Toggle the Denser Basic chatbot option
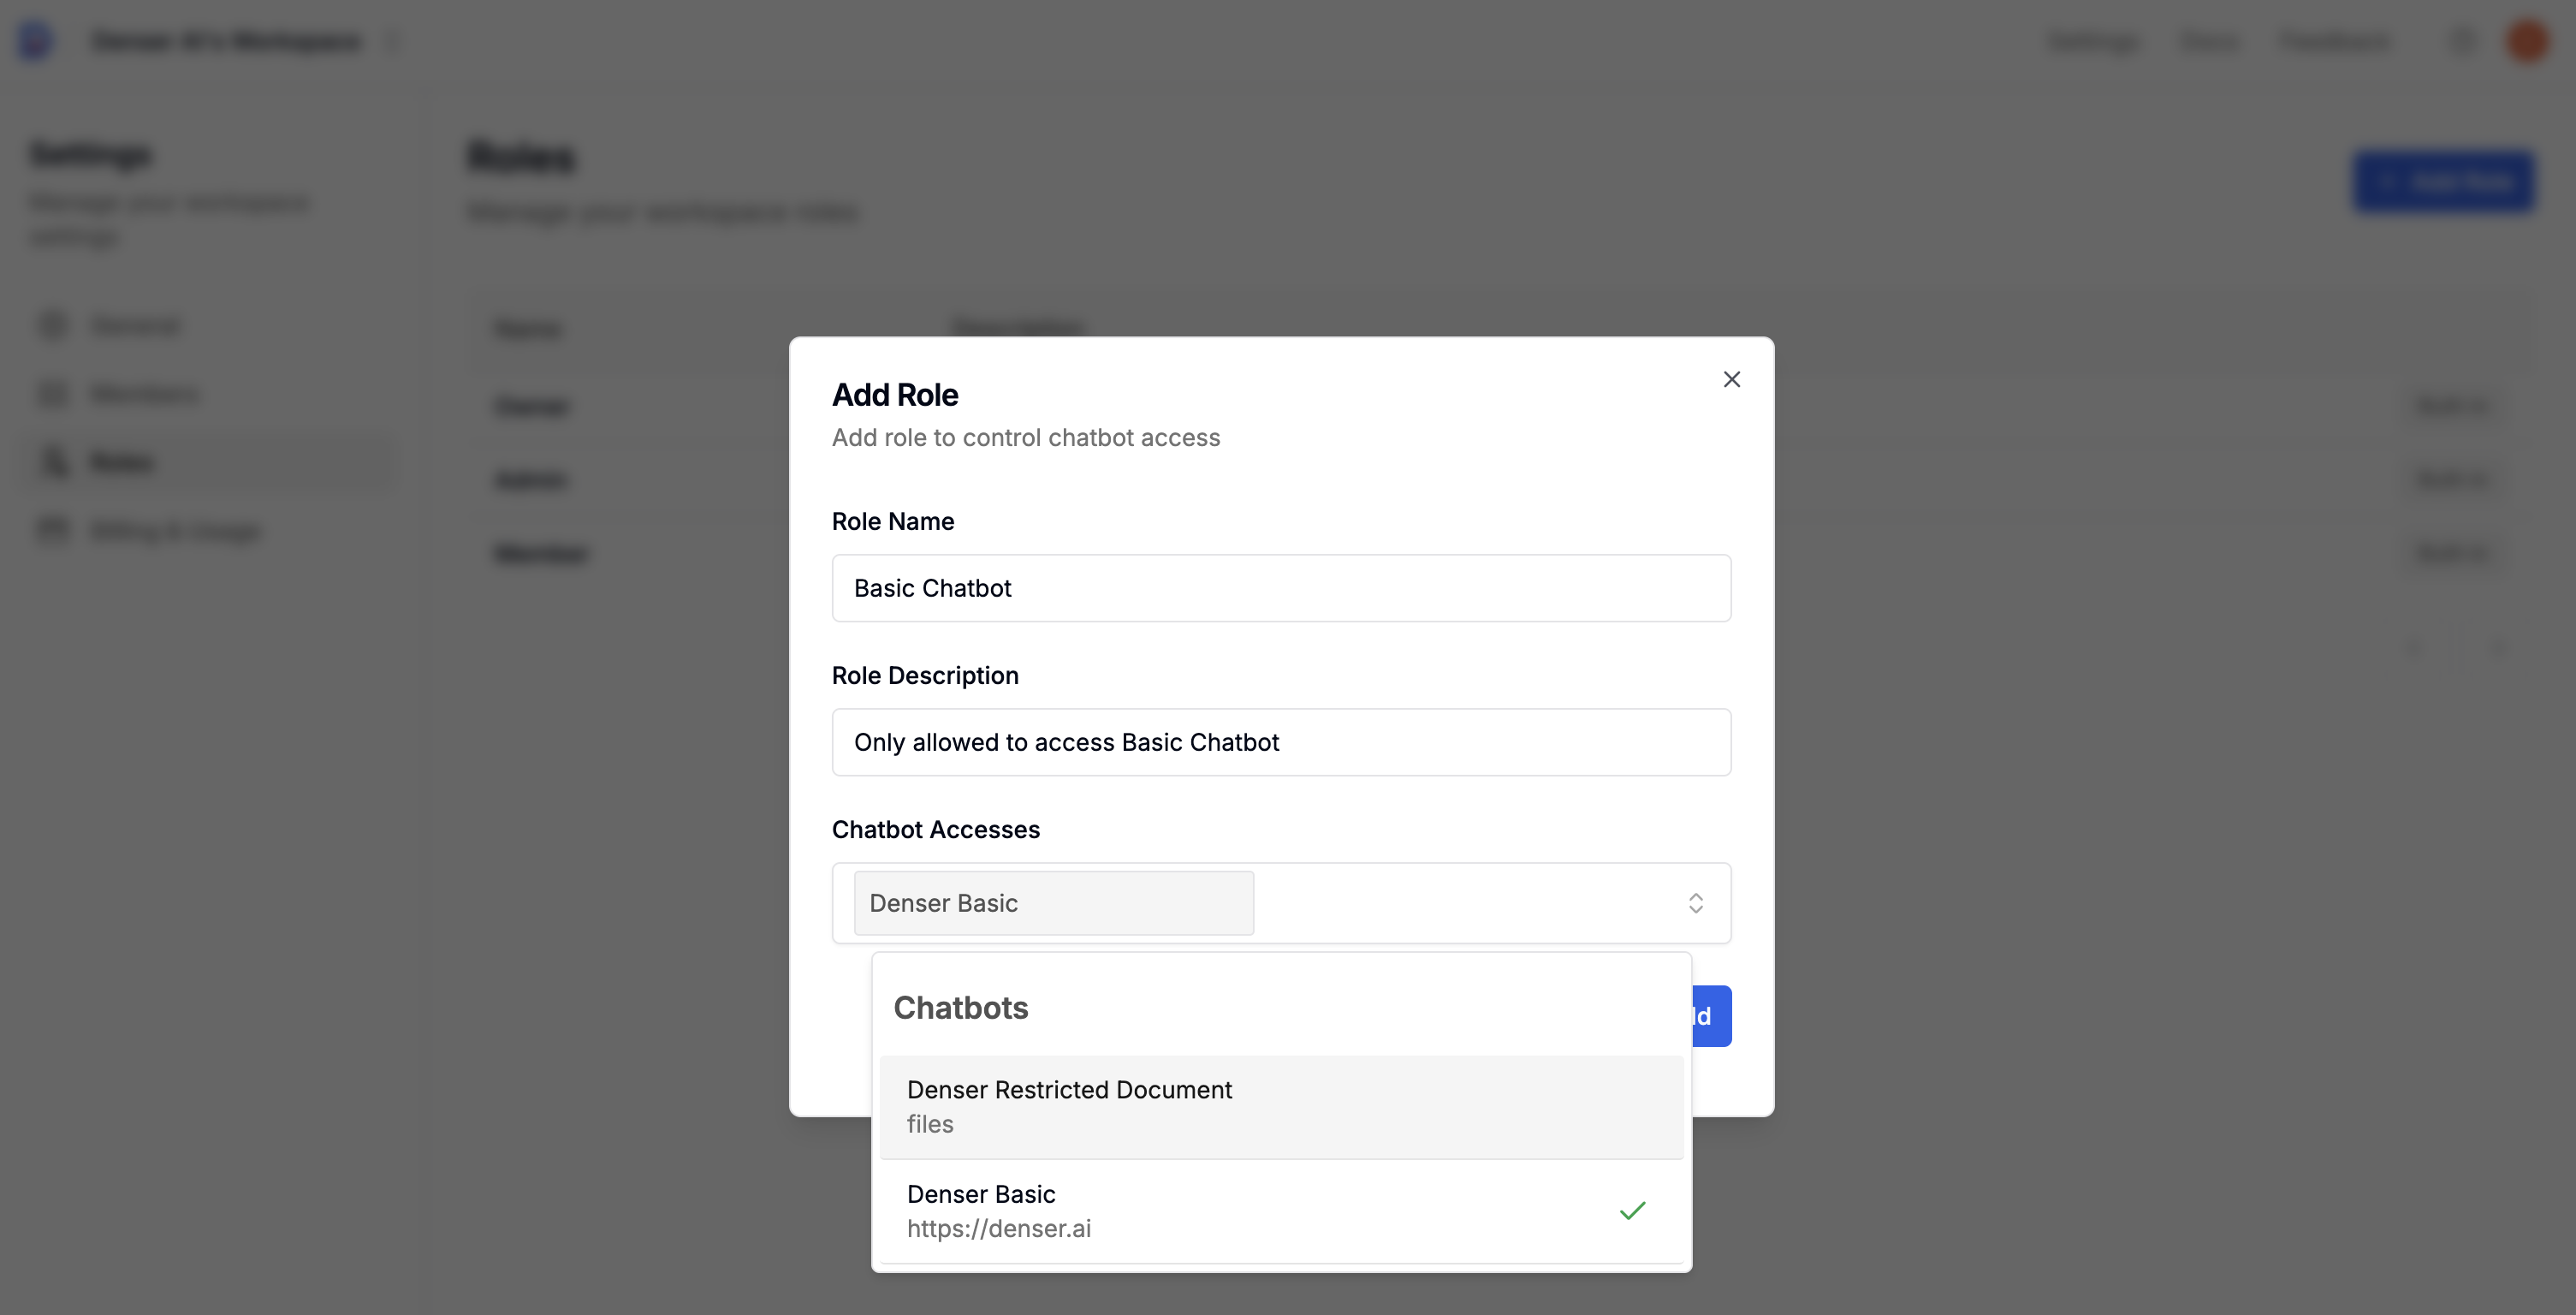Screen dimensions: 2576x1315 [1281, 1211]
